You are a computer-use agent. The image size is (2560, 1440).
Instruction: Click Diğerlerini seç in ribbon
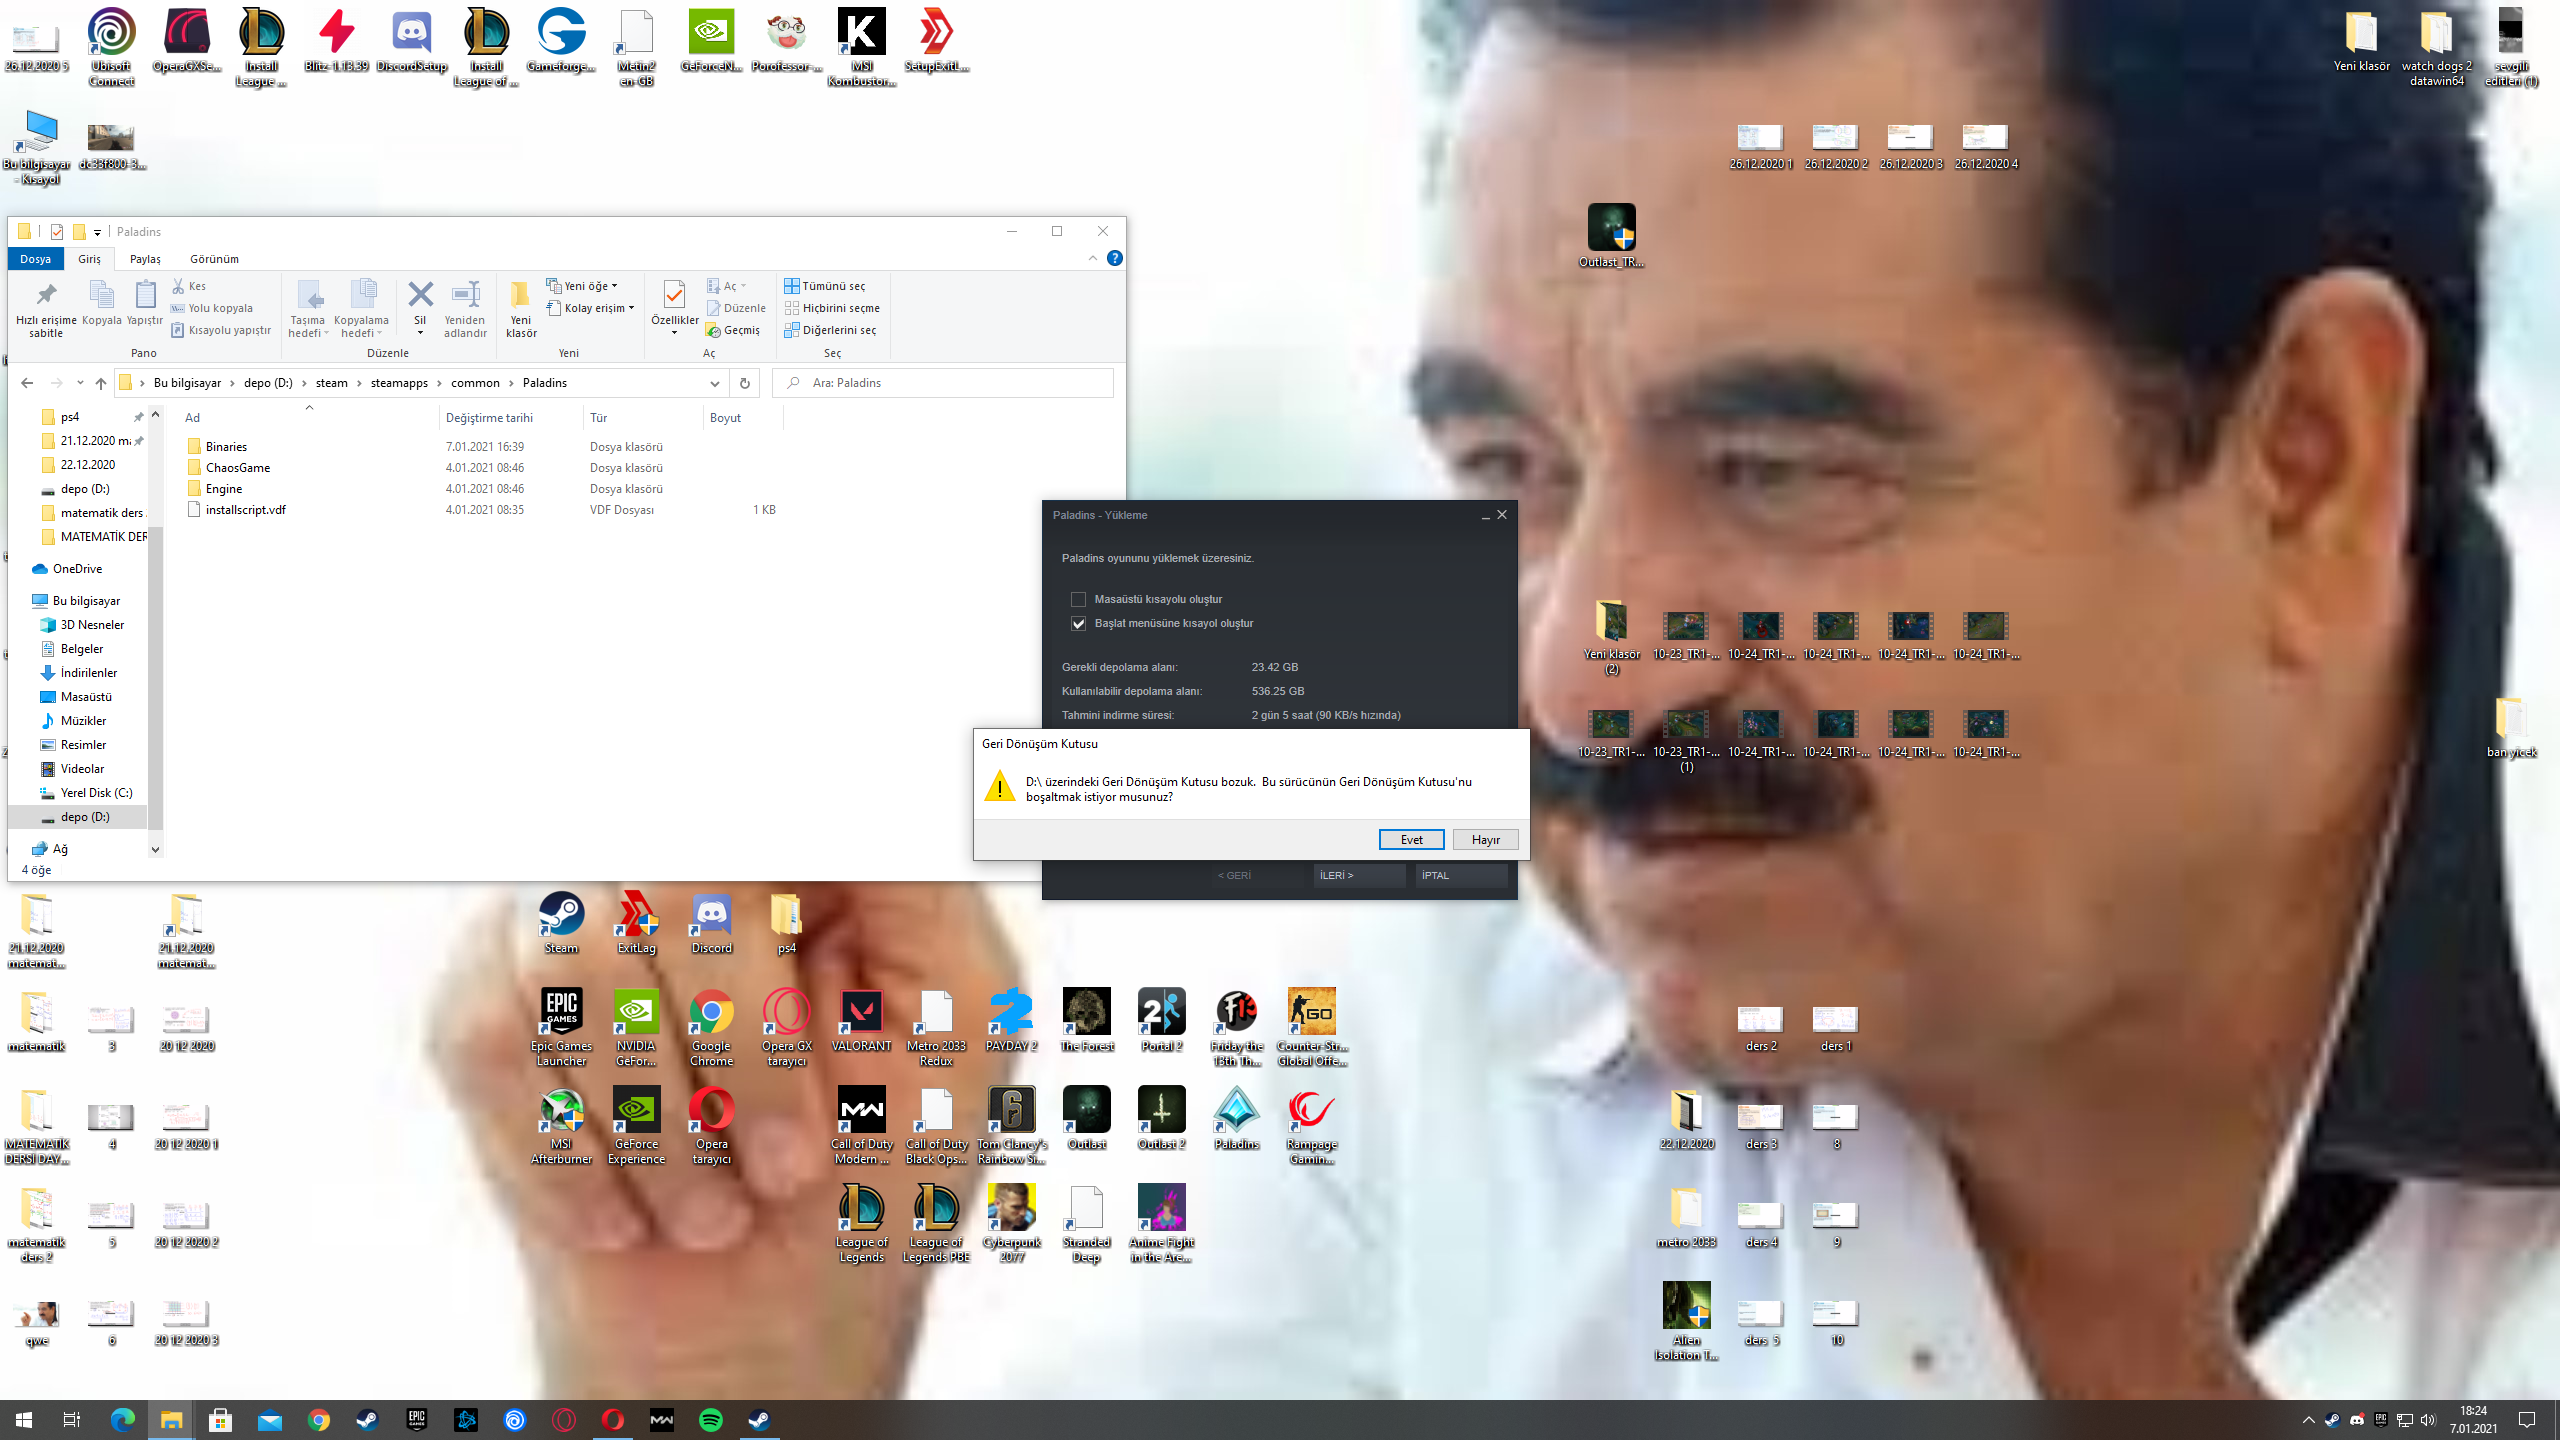[830, 330]
